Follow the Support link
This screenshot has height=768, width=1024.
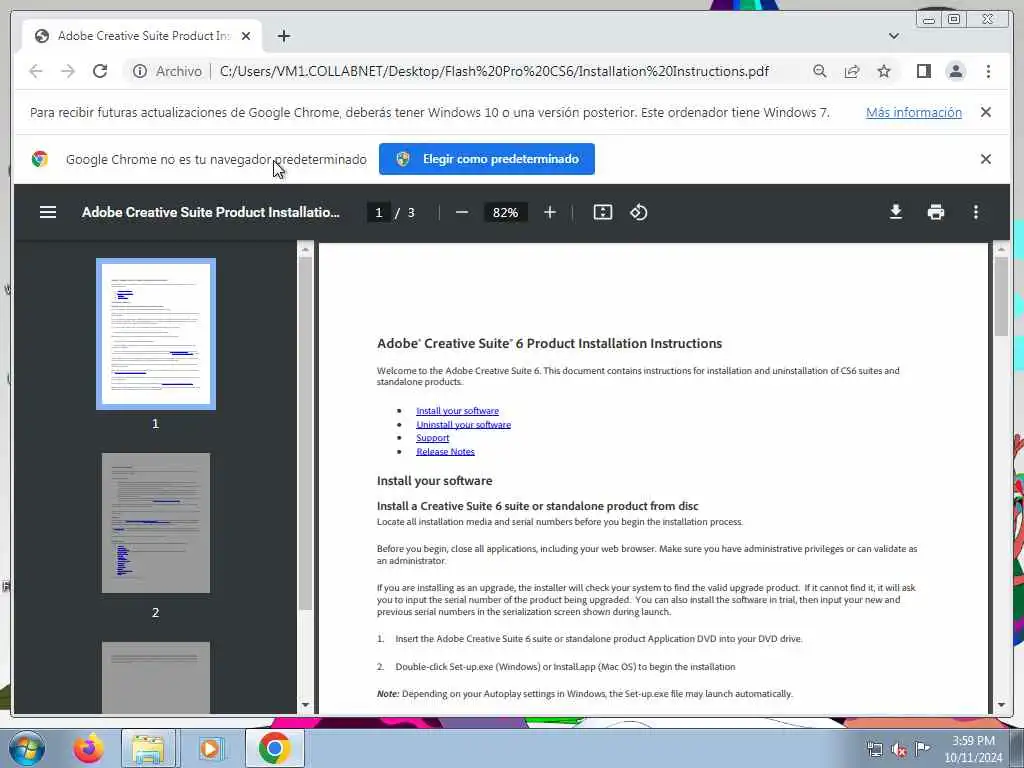432,438
